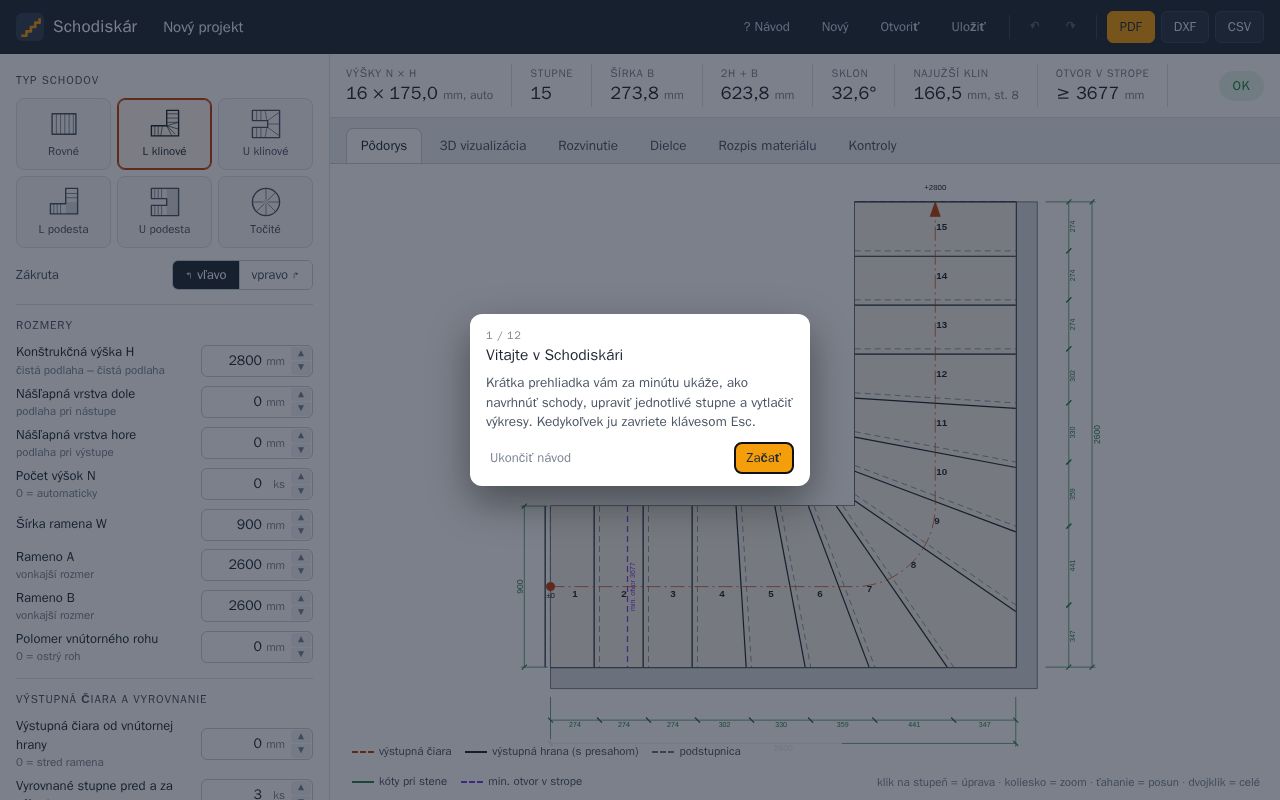Set turn direction to vľavo

[x=206, y=275]
